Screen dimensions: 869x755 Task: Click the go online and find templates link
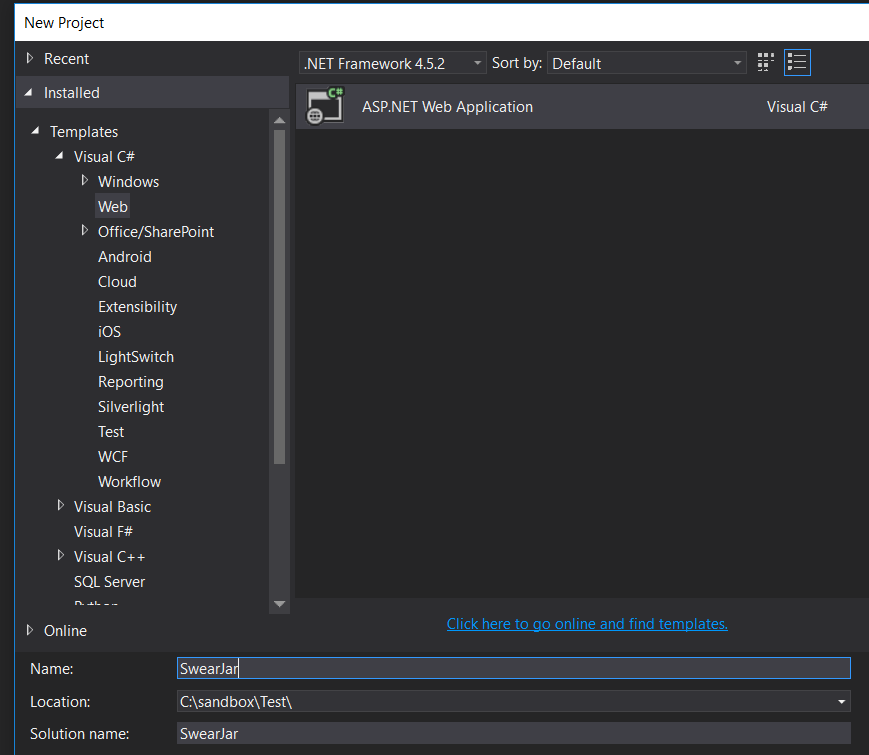[587, 623]
